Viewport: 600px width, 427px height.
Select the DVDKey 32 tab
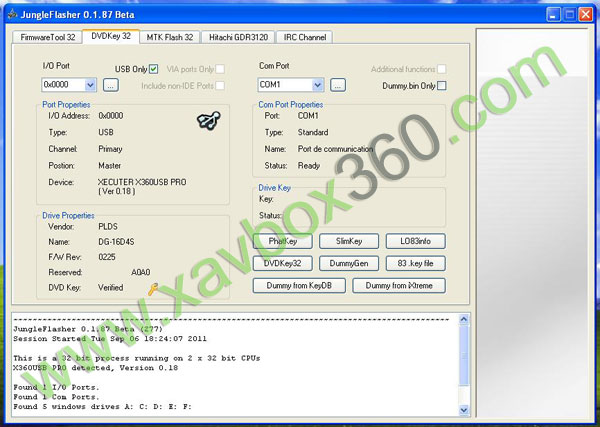(x=111, y=36)
